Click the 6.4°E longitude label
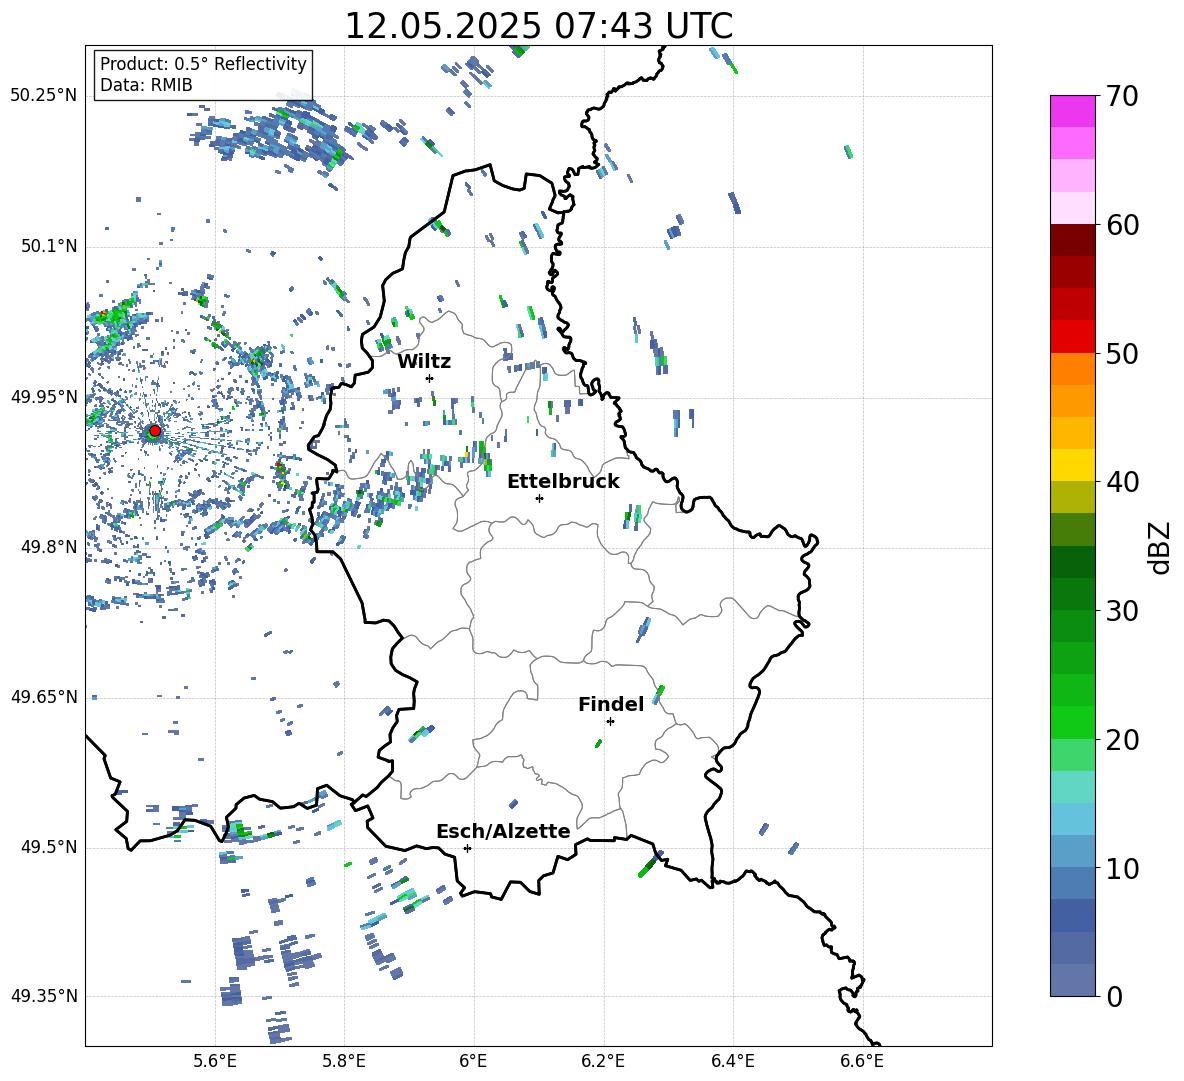The width and height of the screenshot is (1184, 1081). pos(732,1061)
